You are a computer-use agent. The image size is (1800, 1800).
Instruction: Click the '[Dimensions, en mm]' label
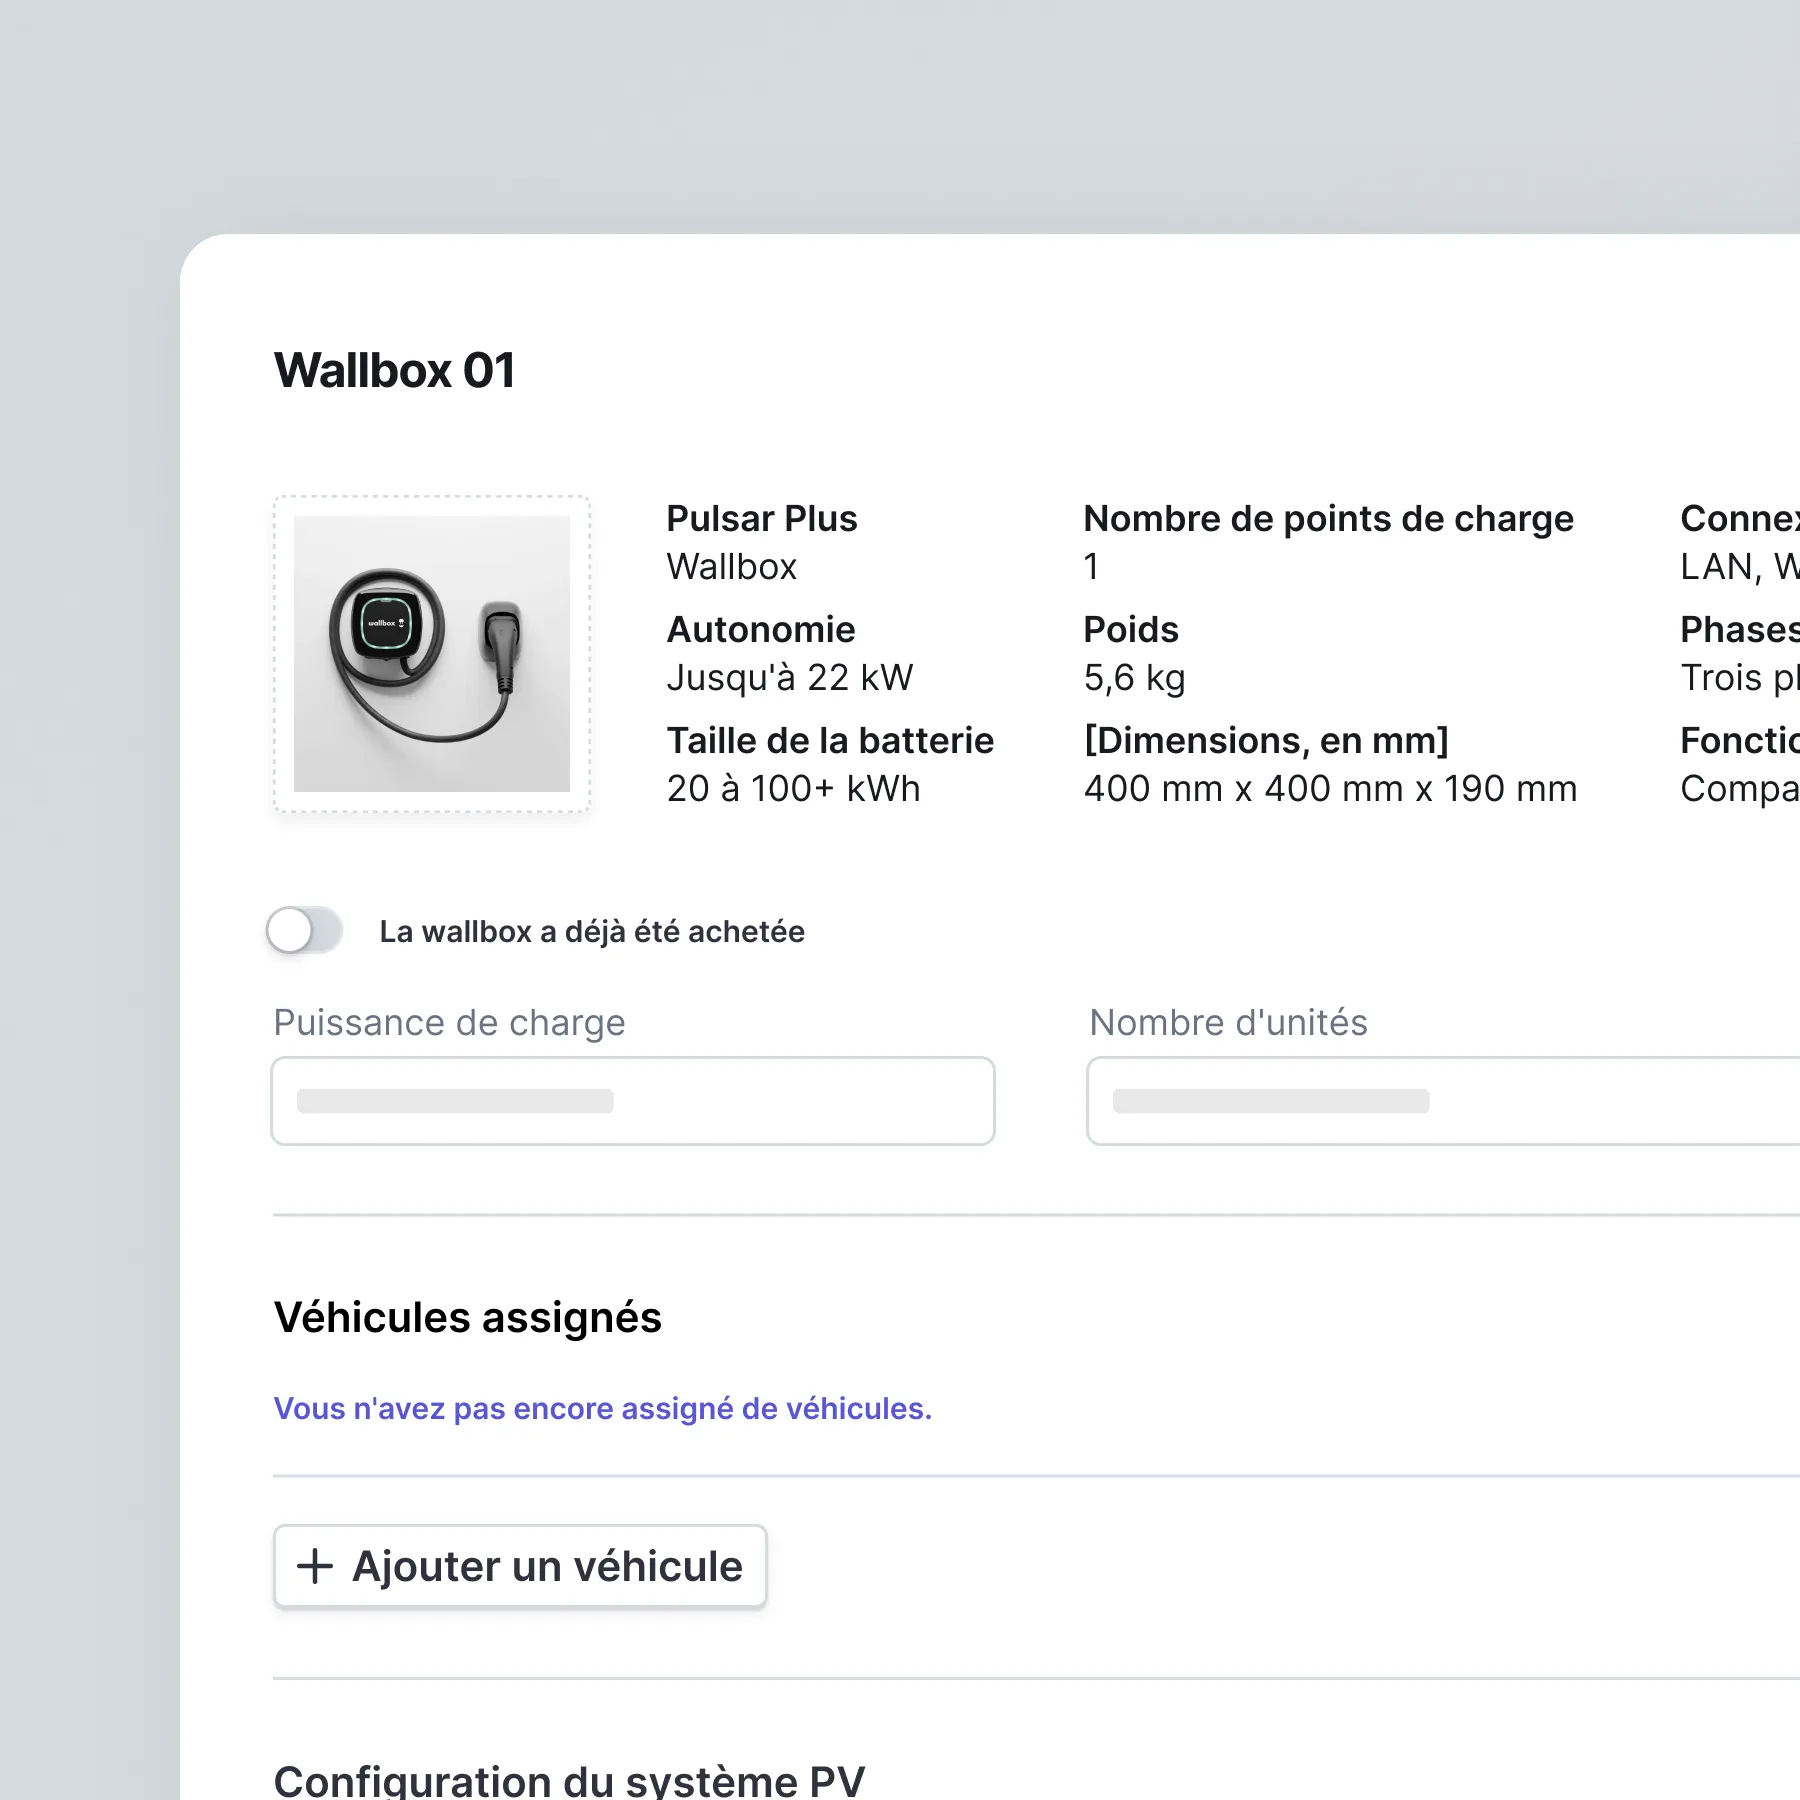click(1266, 741)
